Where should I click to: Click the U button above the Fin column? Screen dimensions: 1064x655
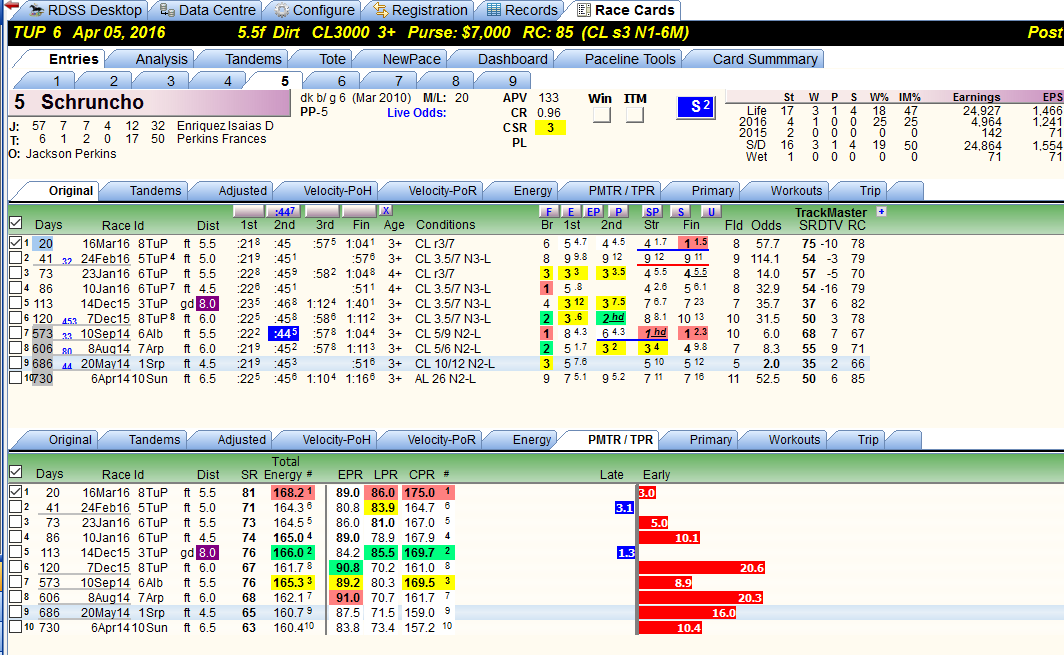(710, 212)
